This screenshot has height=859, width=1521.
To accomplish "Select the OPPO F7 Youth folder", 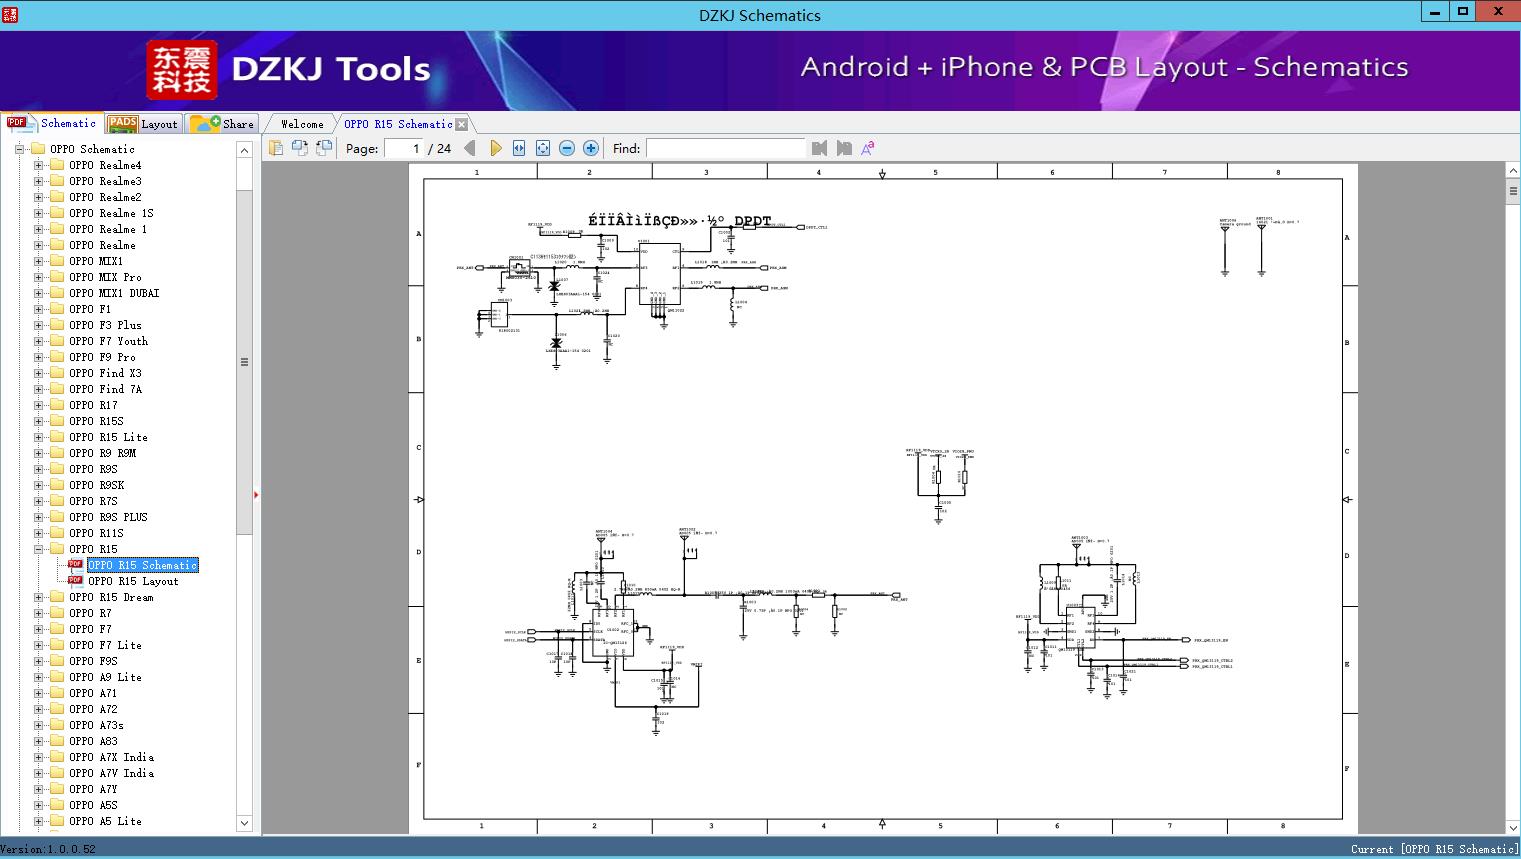I will [x=108, y=341].
